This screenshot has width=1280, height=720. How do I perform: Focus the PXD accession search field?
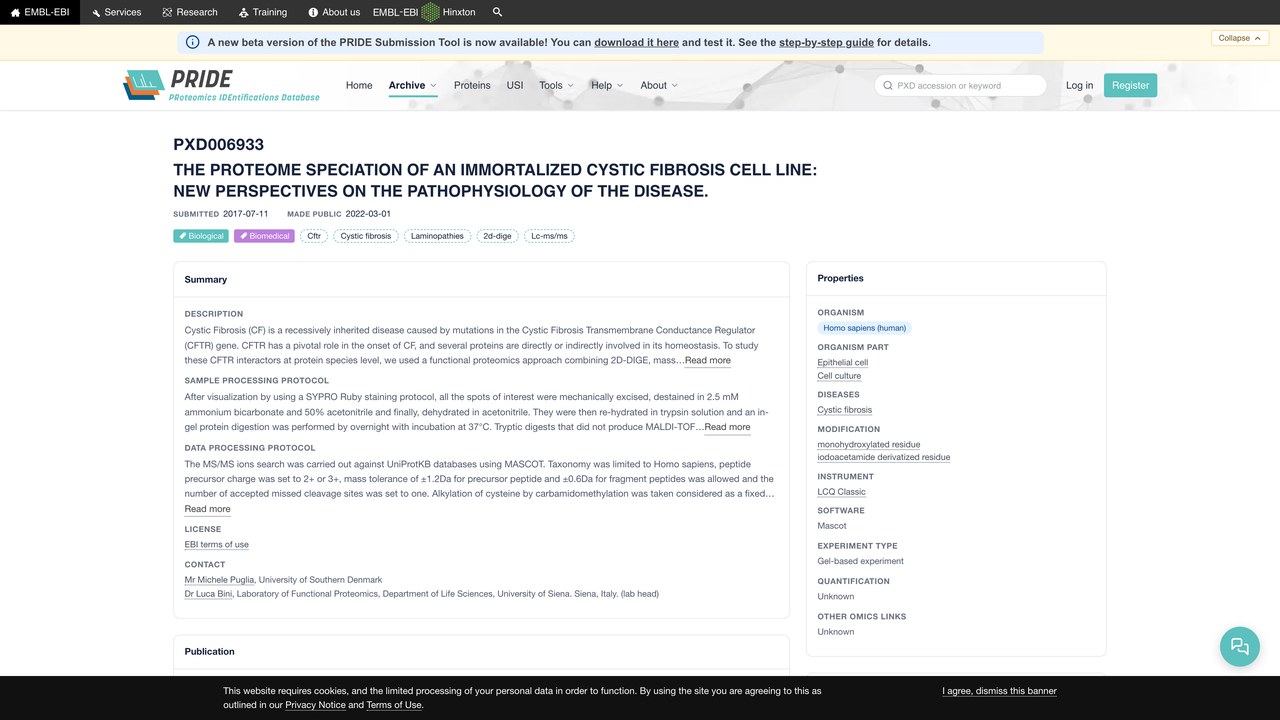[960, 85]
